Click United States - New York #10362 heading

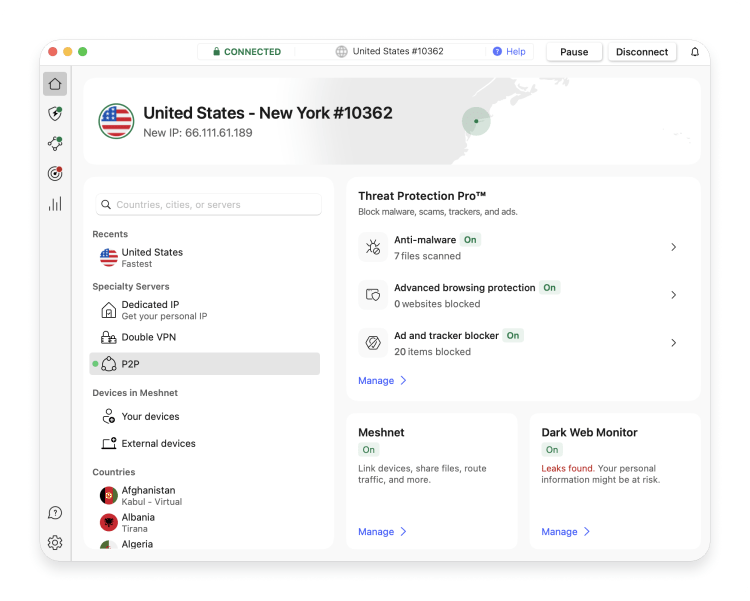268,113
